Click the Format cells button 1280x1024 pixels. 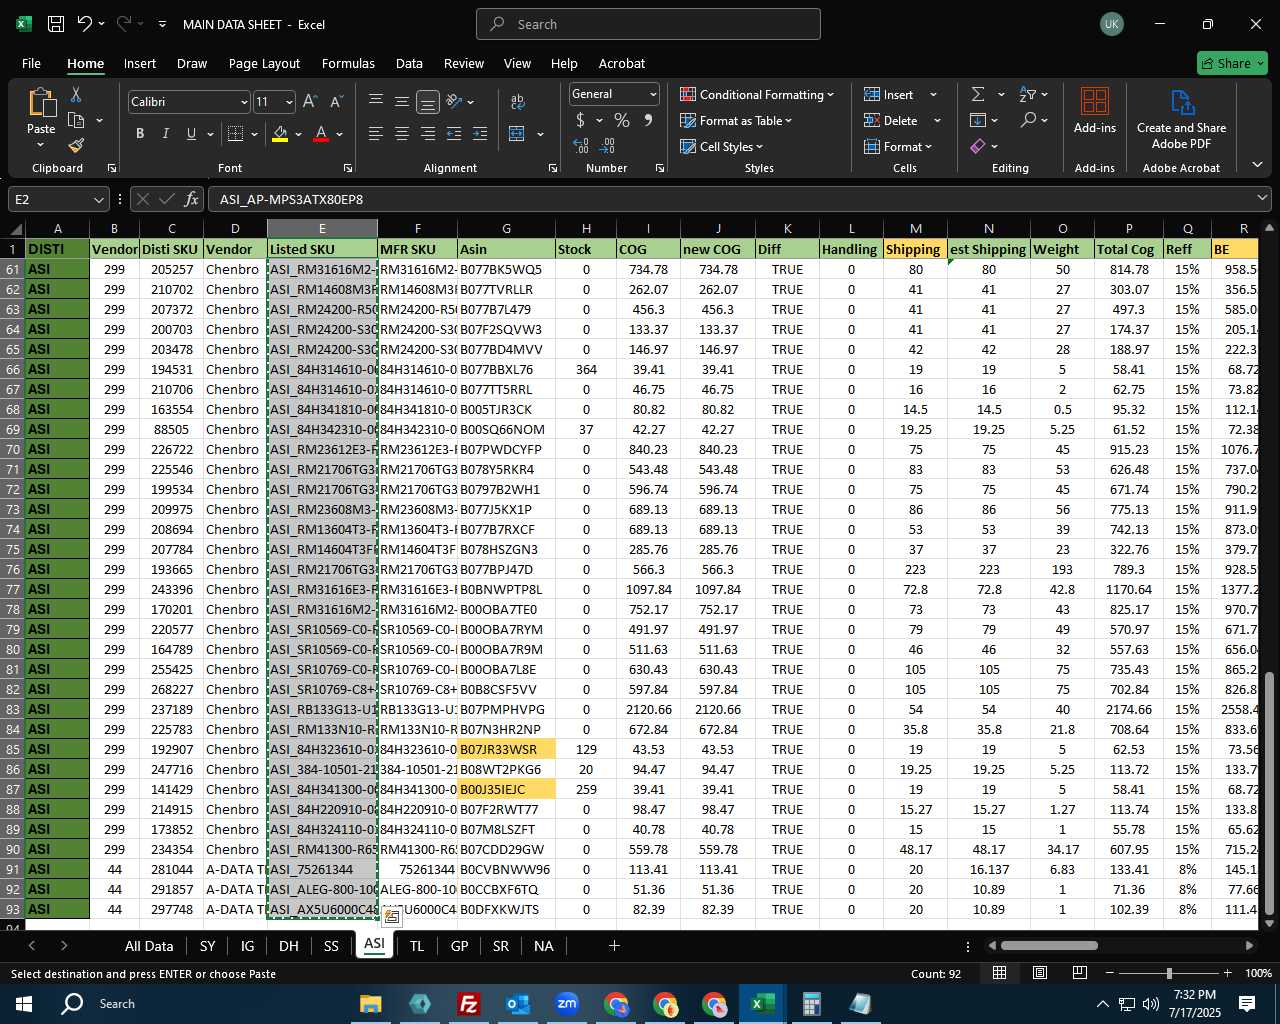point(898,146)
